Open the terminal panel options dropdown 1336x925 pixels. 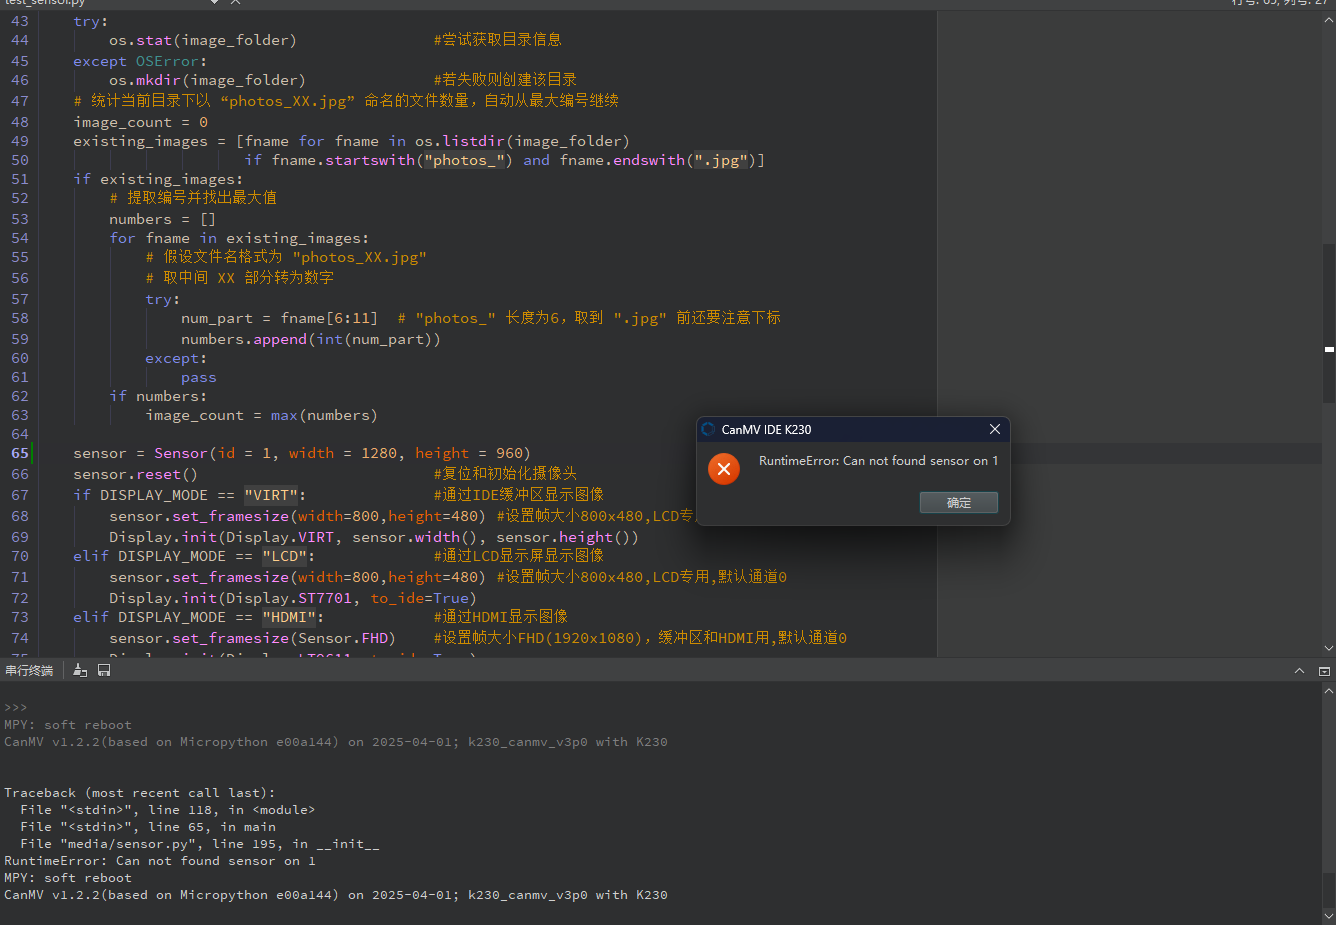[x=1324, y=671]
